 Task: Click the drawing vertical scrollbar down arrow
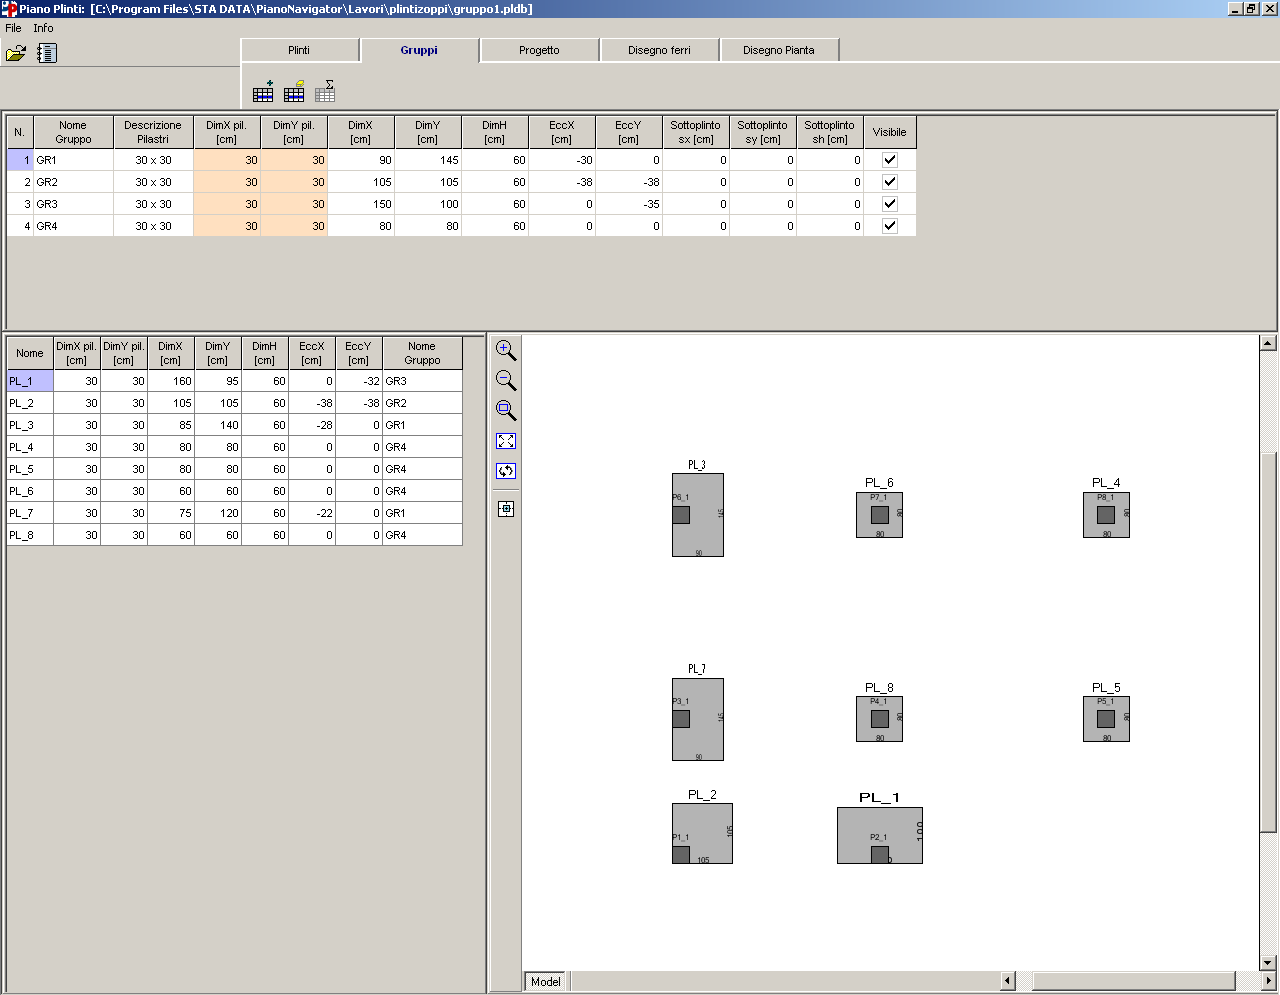pos(1268,963)
